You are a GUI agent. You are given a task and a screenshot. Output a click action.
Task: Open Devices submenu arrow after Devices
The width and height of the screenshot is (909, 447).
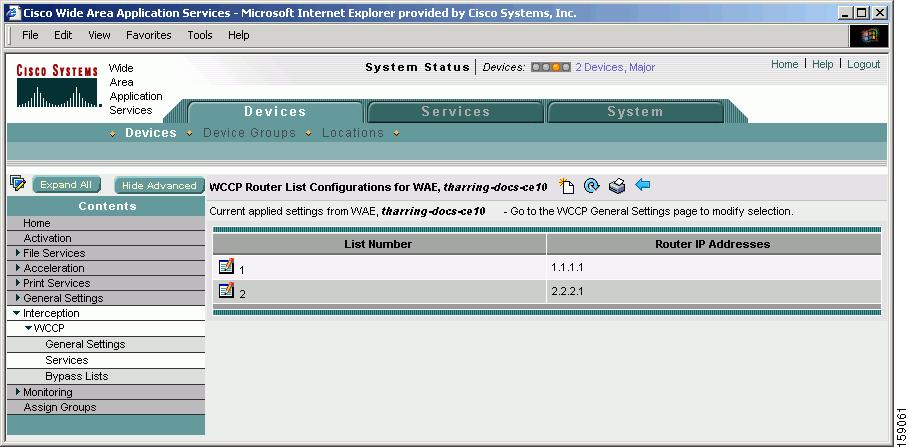pyautogui.click(x=190, y=133)
